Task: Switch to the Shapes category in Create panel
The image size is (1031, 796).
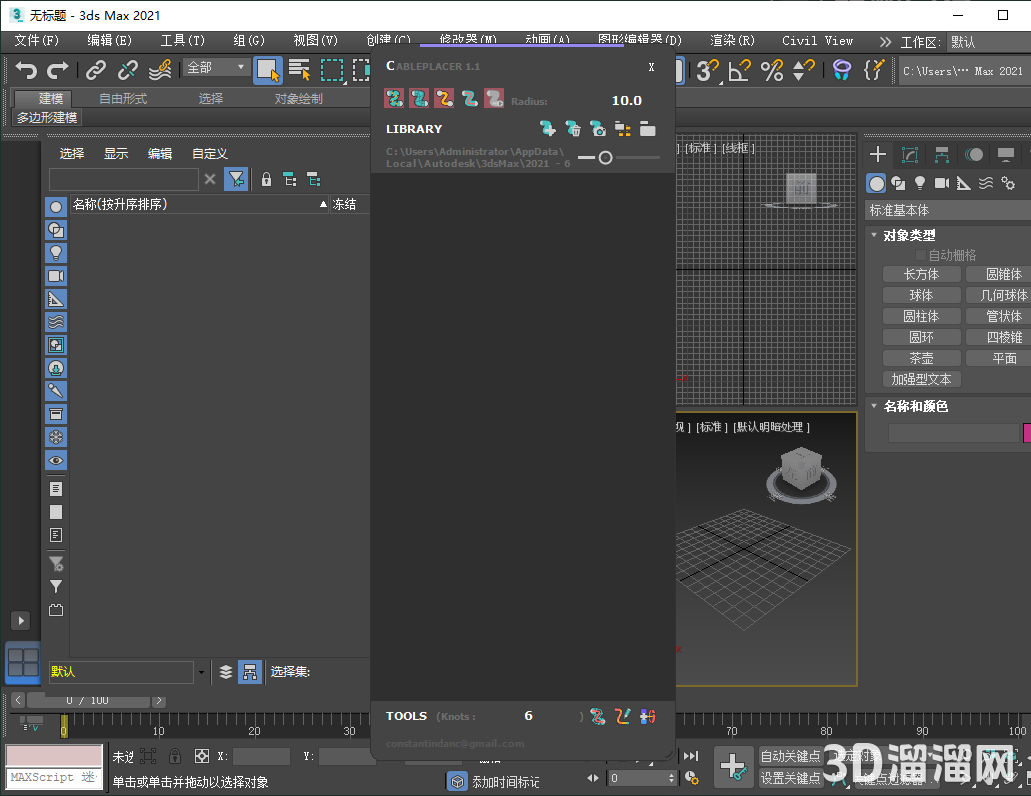Action: click(898, 183)
